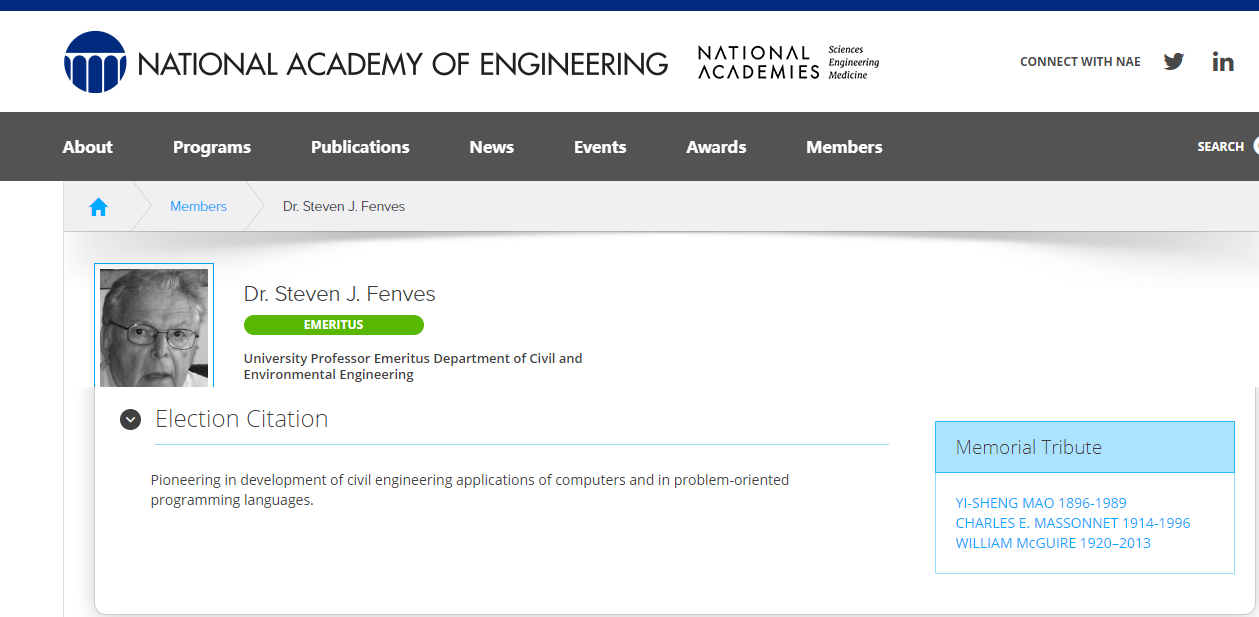Open the Programs menu

pos(212,147)
